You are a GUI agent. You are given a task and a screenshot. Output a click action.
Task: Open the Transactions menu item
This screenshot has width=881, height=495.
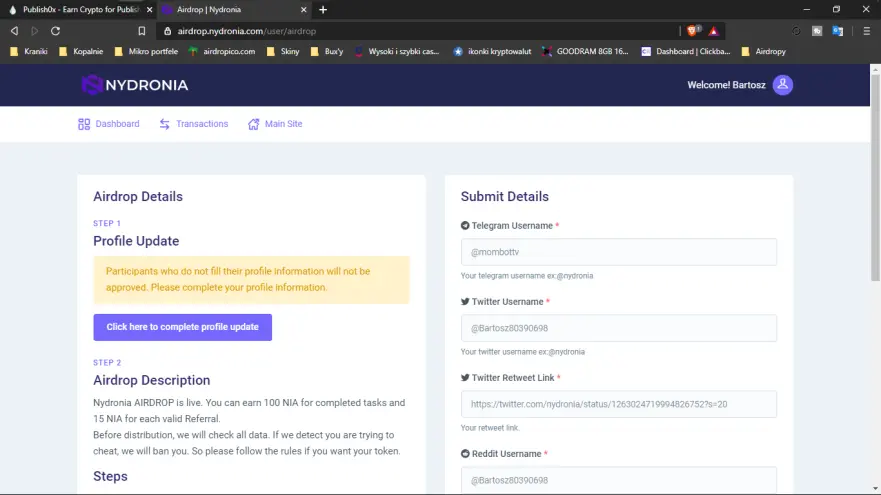194,124
